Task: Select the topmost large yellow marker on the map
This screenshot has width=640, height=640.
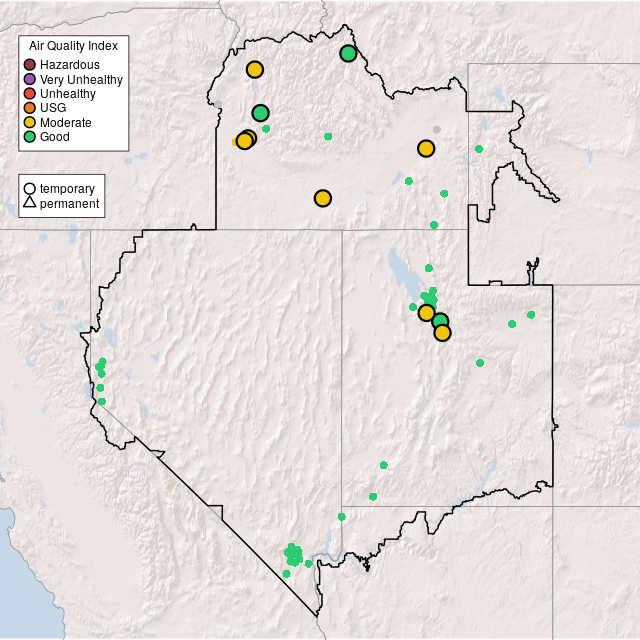Action: pos(254,69)
